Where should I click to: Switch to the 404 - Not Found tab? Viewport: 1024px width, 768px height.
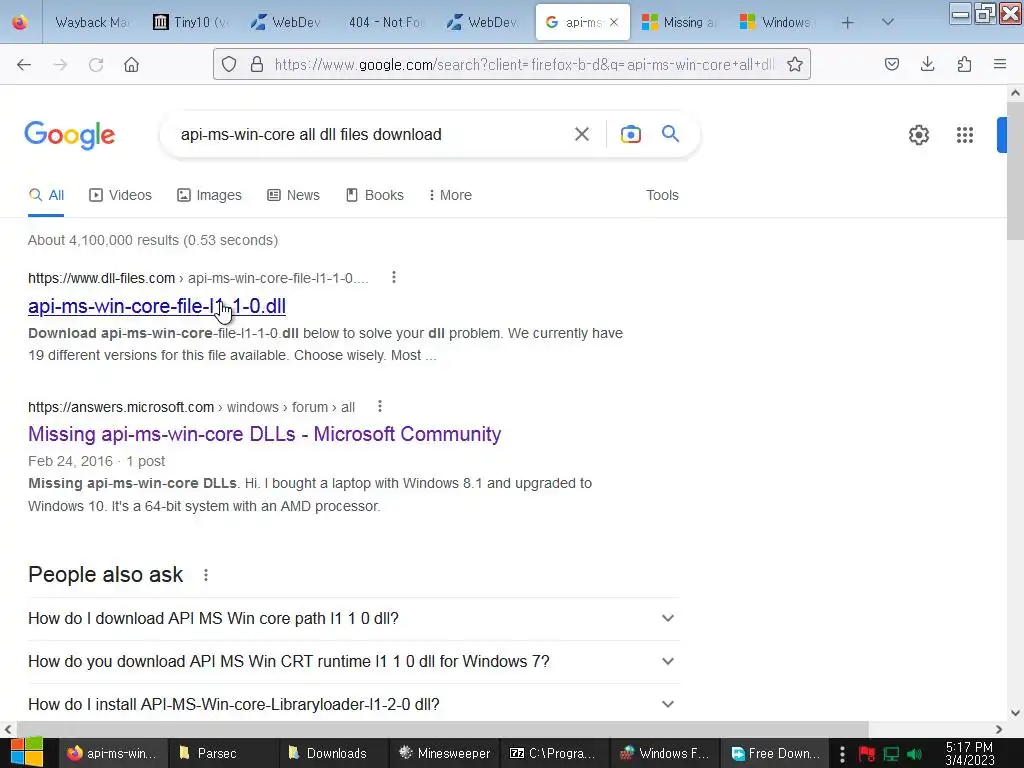386,22
